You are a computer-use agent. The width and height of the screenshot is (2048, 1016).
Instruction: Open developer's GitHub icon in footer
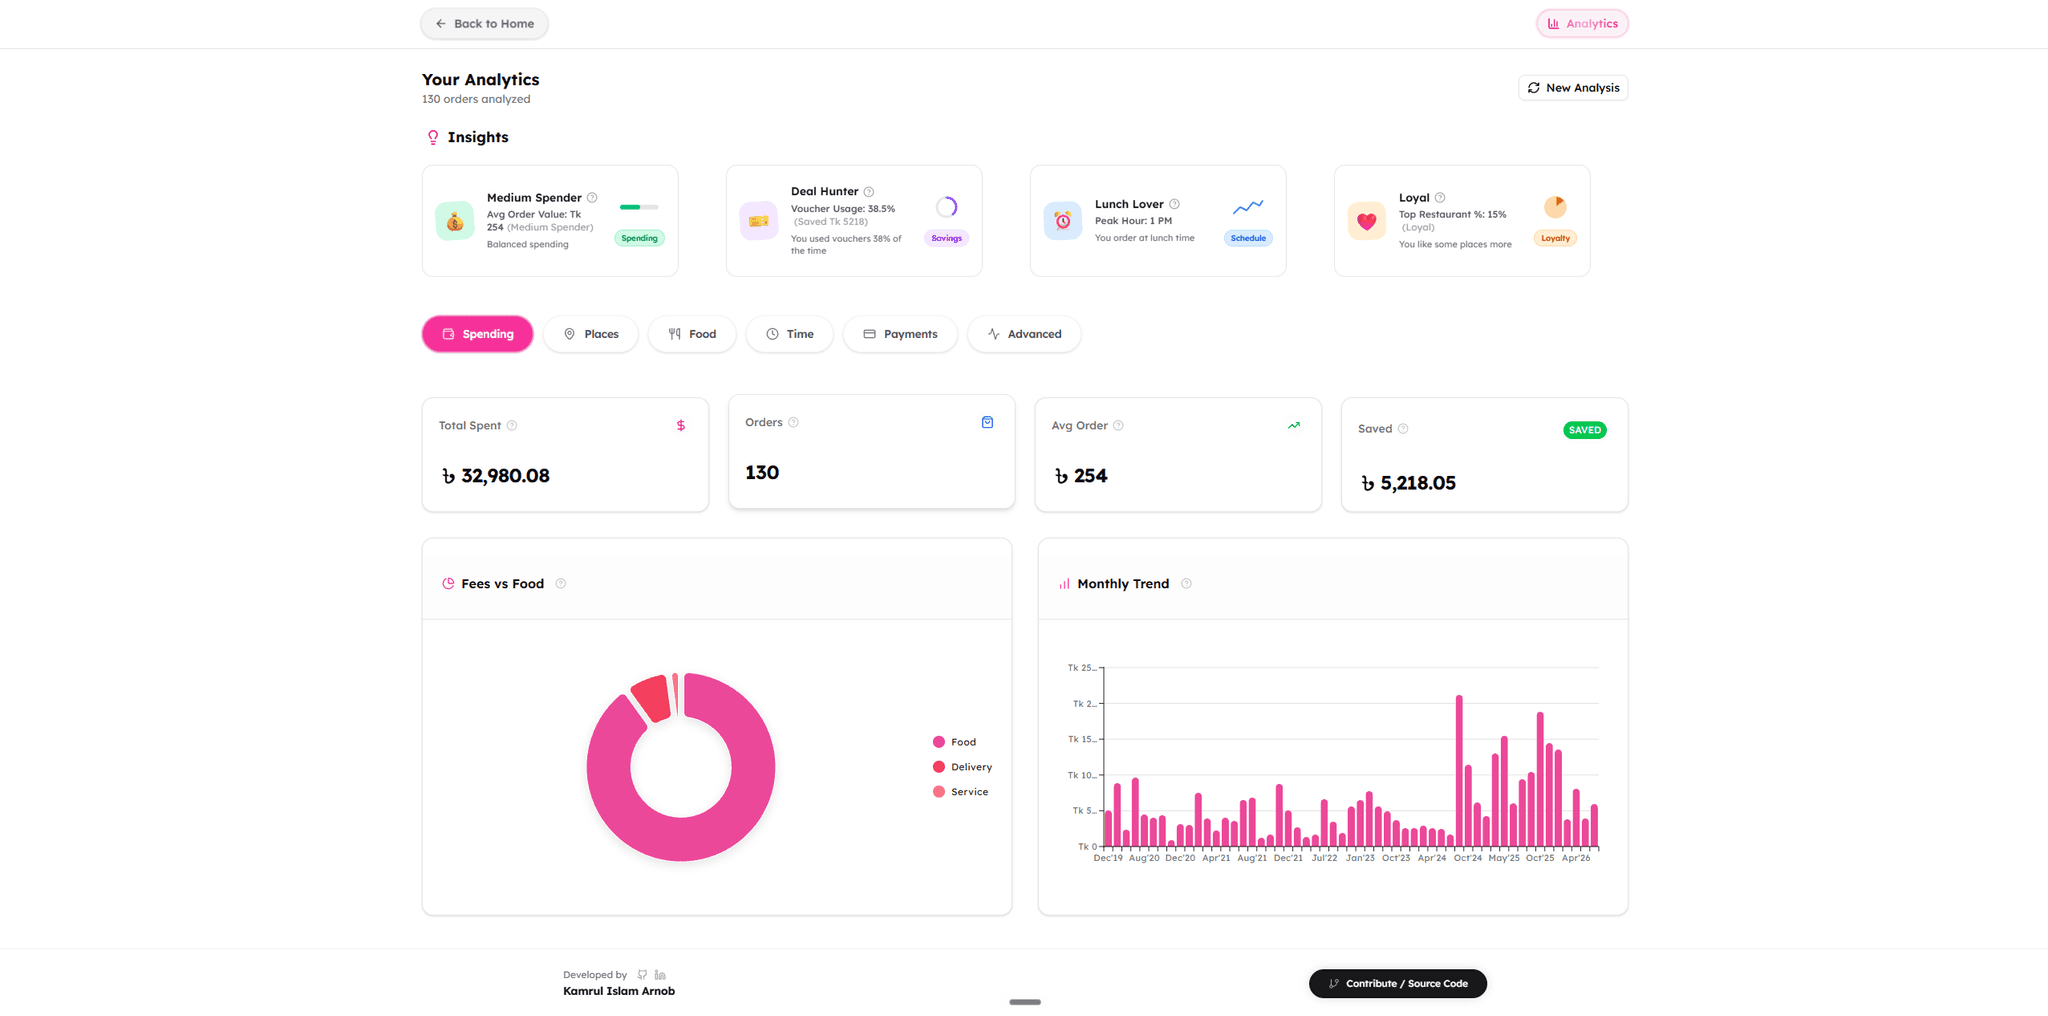coord(642,975)
